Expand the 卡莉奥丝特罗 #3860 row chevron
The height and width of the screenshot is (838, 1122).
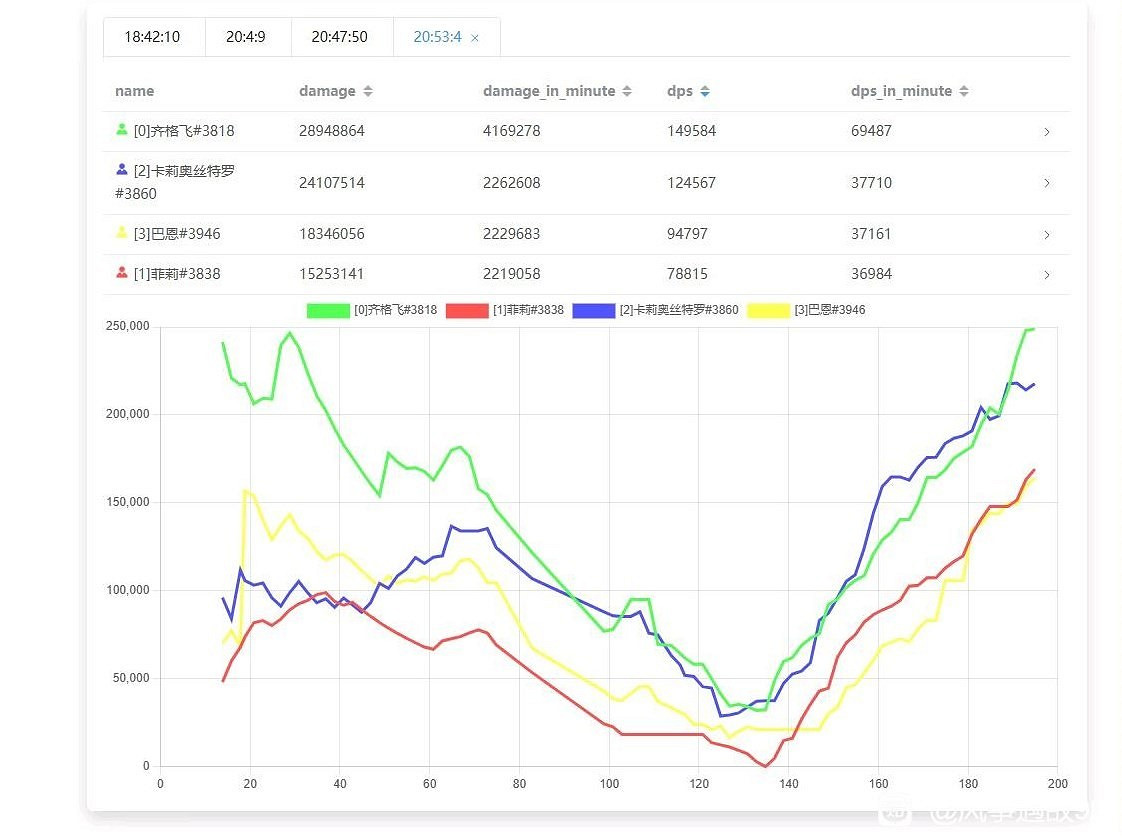click(x=1047, y=183)
